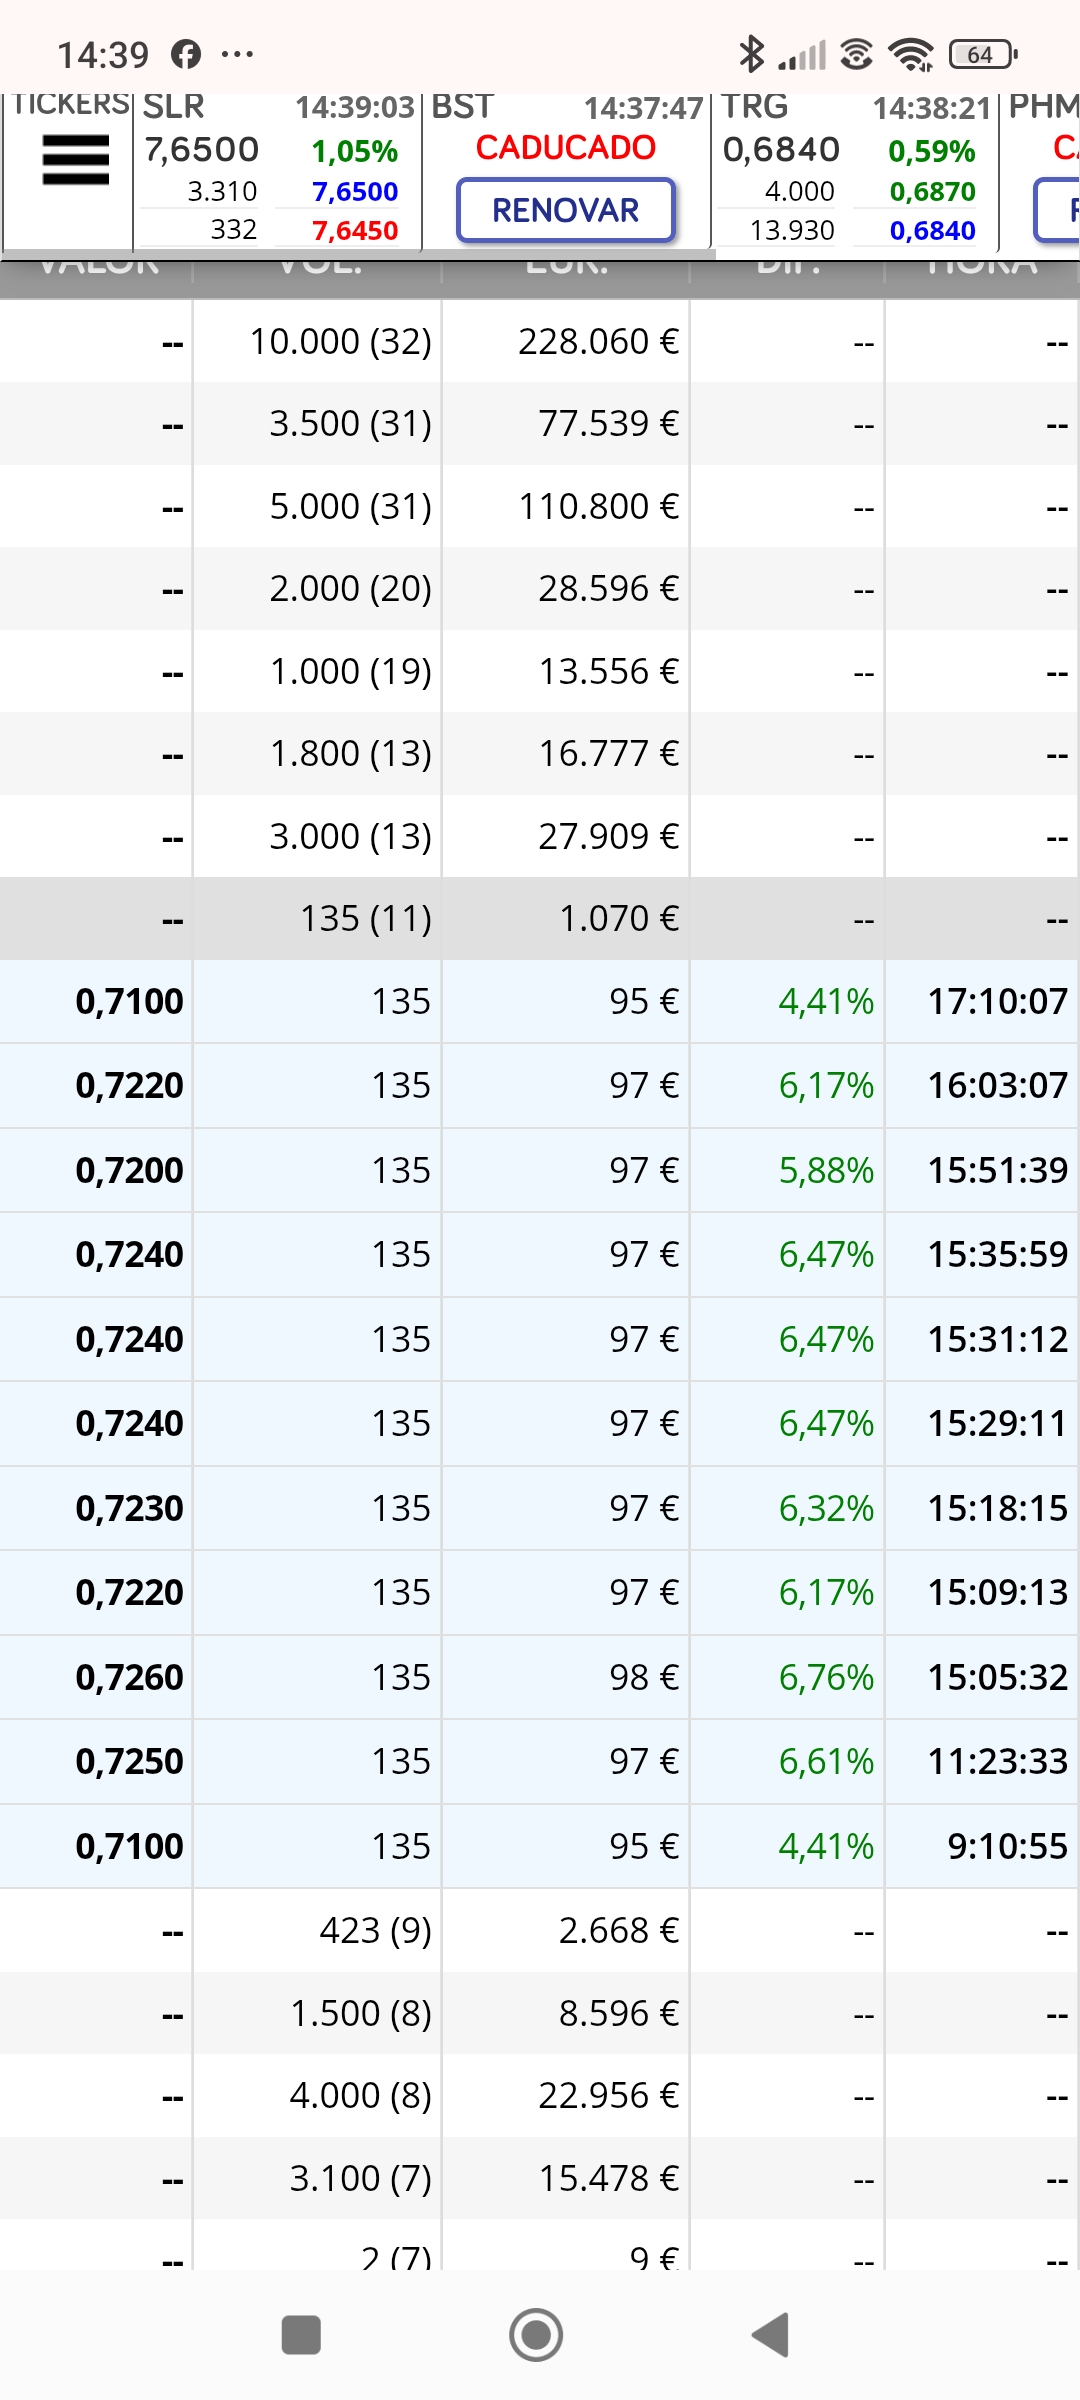Tap the 6,76% difference value
This screenshot has height=2400, width=1080.
click(827, 1678)
